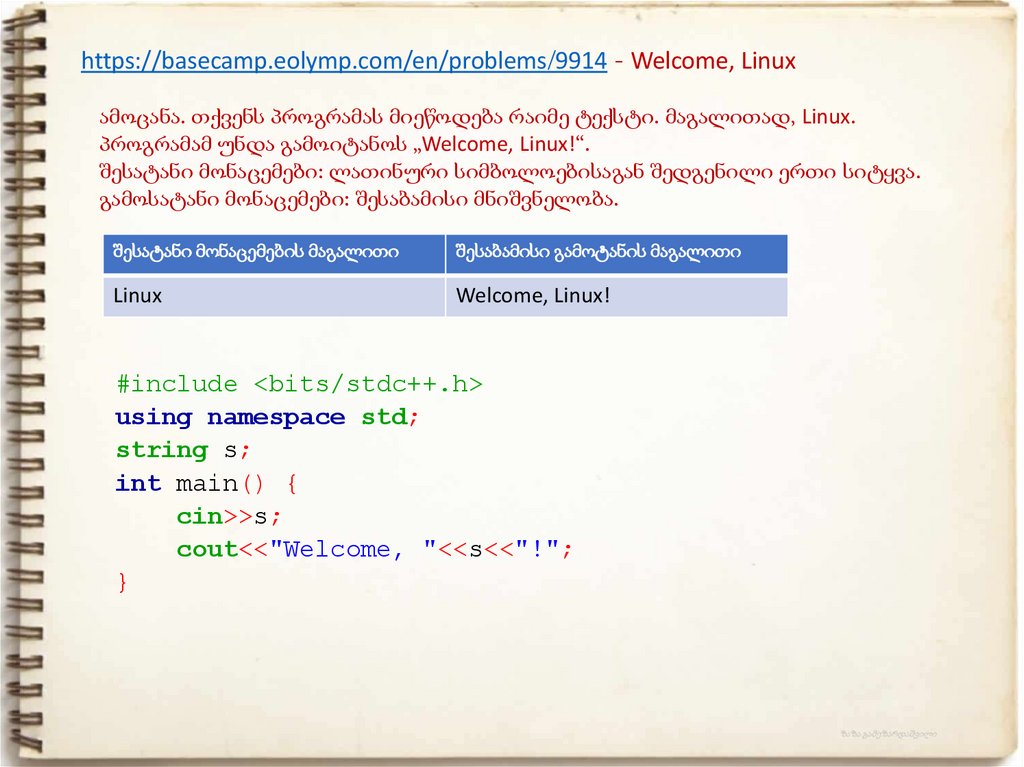Select the "string s;" code line
Screen dimensions: 1024x767
coord(183,450)
